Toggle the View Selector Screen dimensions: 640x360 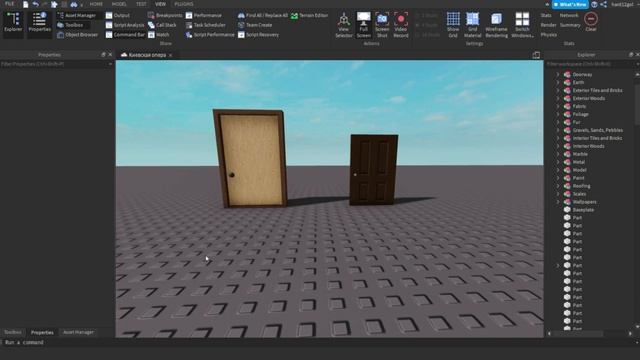[344, 25]
